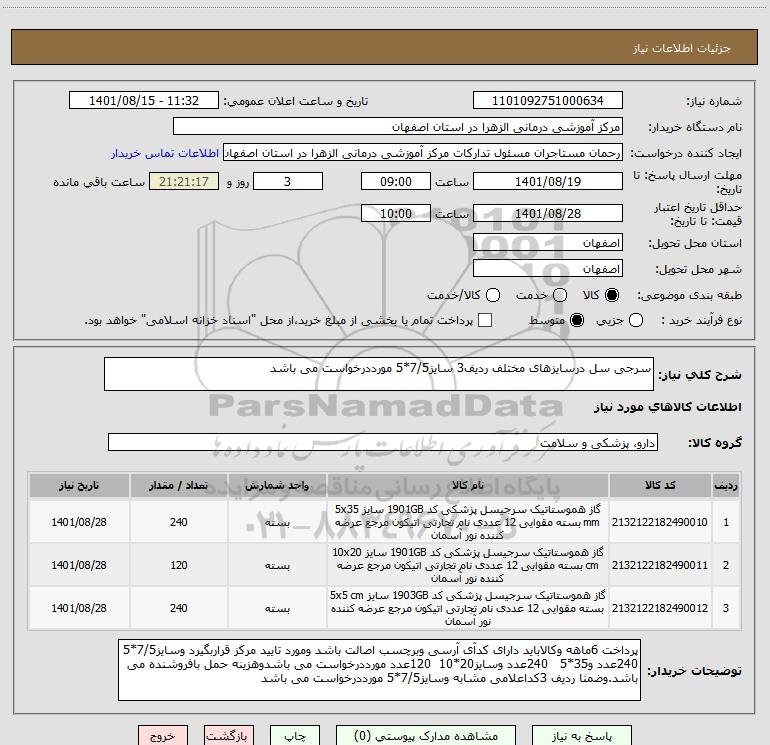This screenshot has height=745, width=770.
Task: Click the واحد شمارش column header
Action: tap(277, 485)
